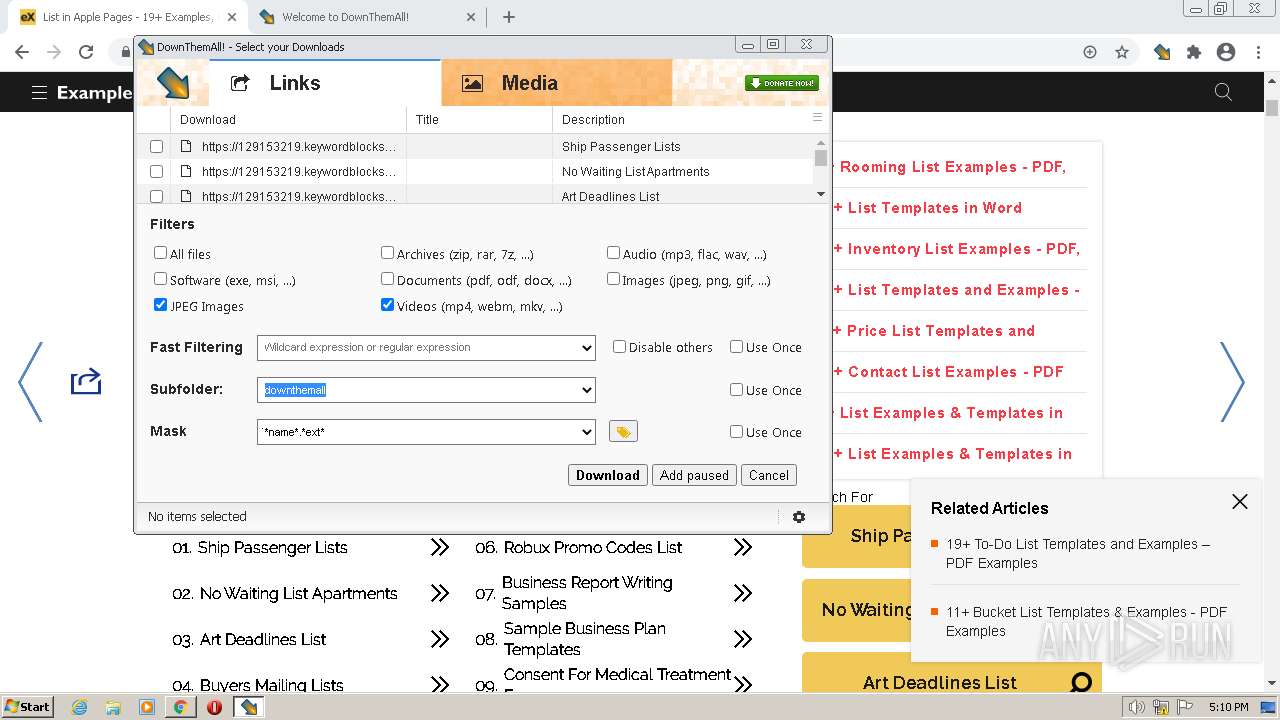The height and width of the screenshot is (720, 1280).
Task: Open the column picker menu icon
Action: [x=817, y=118]
